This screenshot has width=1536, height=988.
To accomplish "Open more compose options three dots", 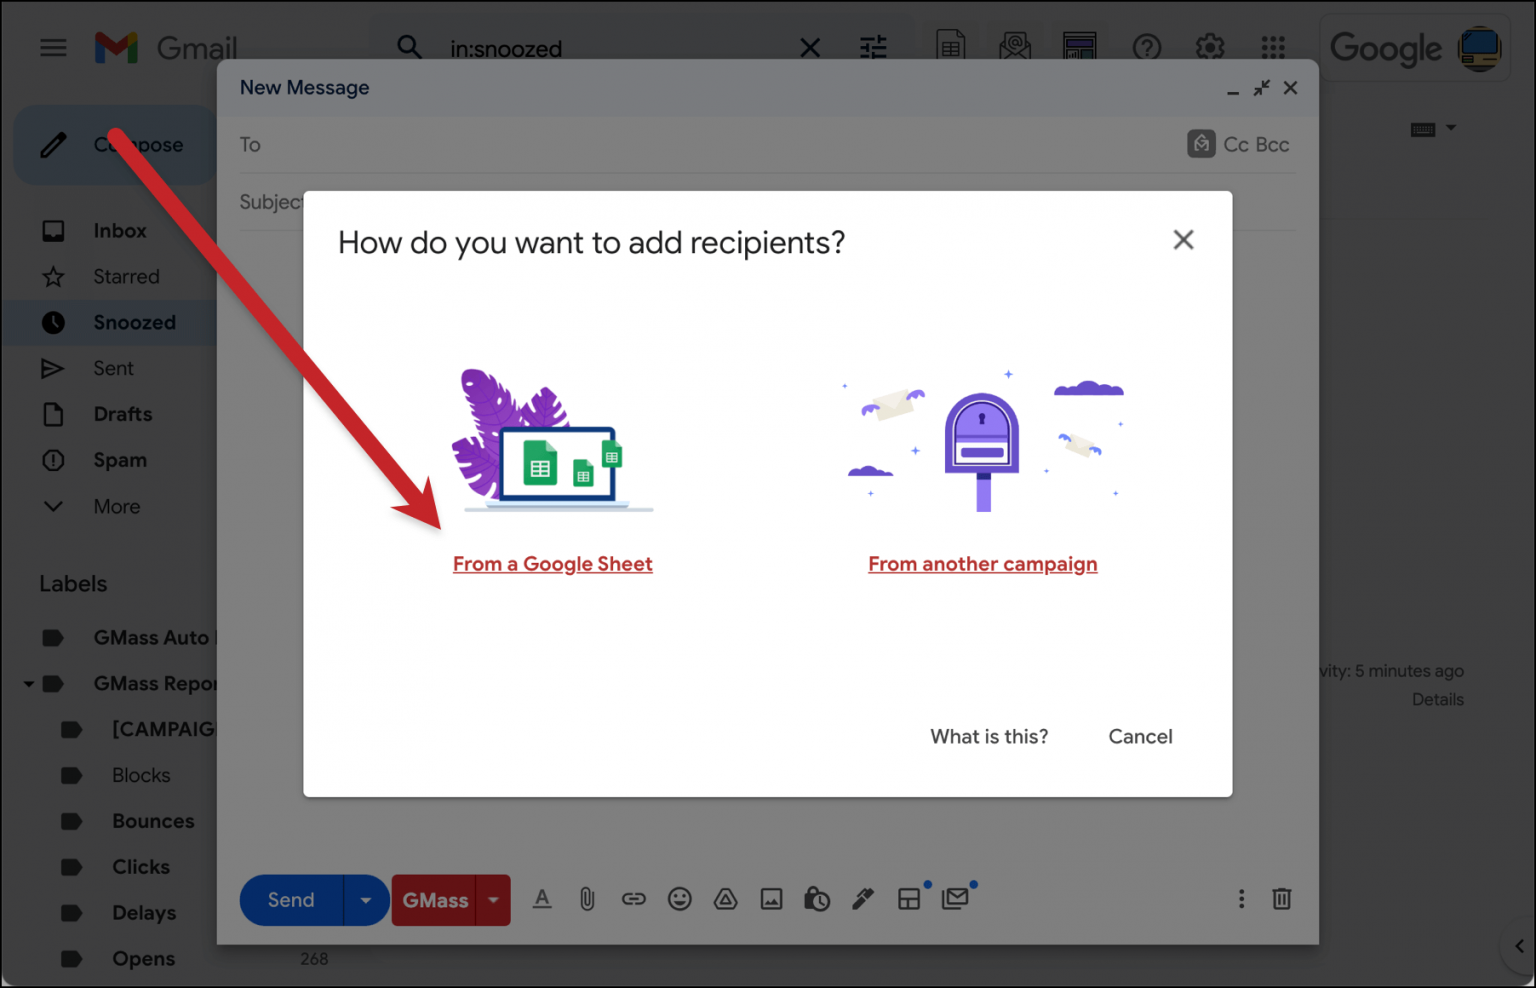I will pos(1241,899).
